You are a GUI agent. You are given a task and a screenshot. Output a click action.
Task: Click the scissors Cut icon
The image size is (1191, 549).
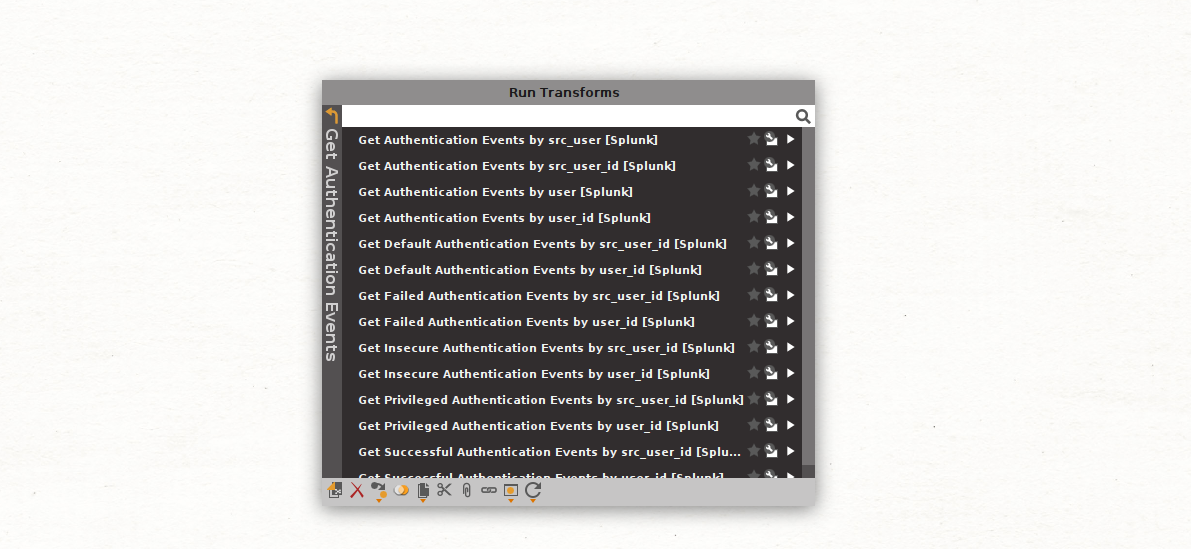pyautogui.click(x=444, y=491)
